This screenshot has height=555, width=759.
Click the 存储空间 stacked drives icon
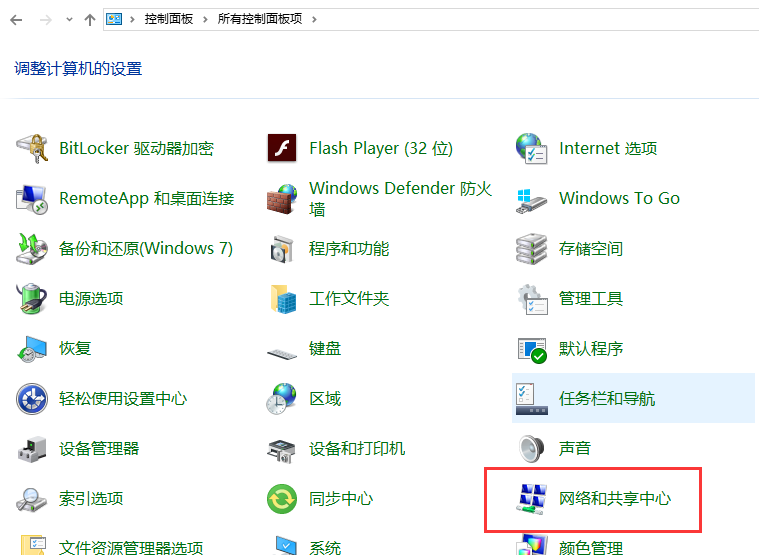[x=531, y=248]
